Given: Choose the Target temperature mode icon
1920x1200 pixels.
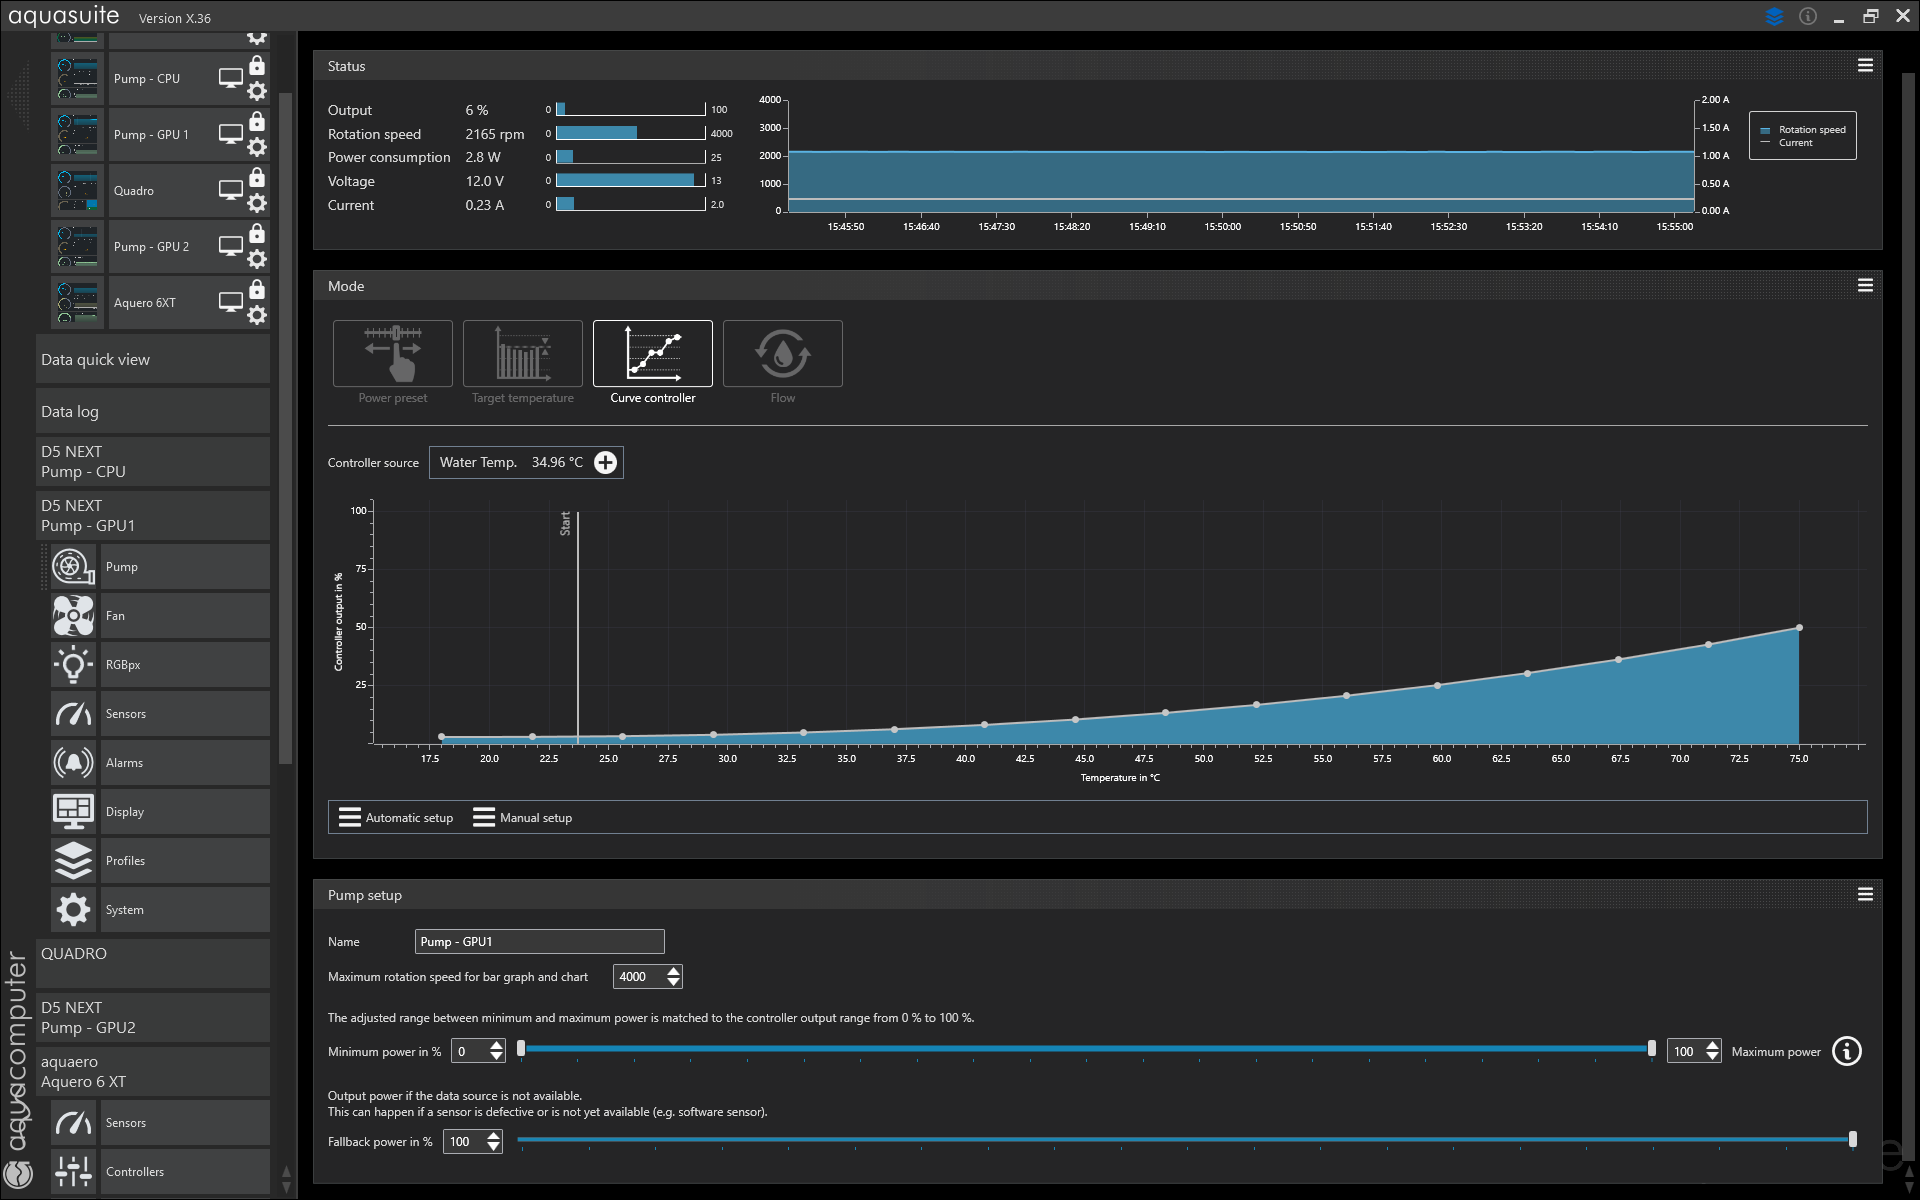Looking at the screenshot, I should (x=522, y=354).
